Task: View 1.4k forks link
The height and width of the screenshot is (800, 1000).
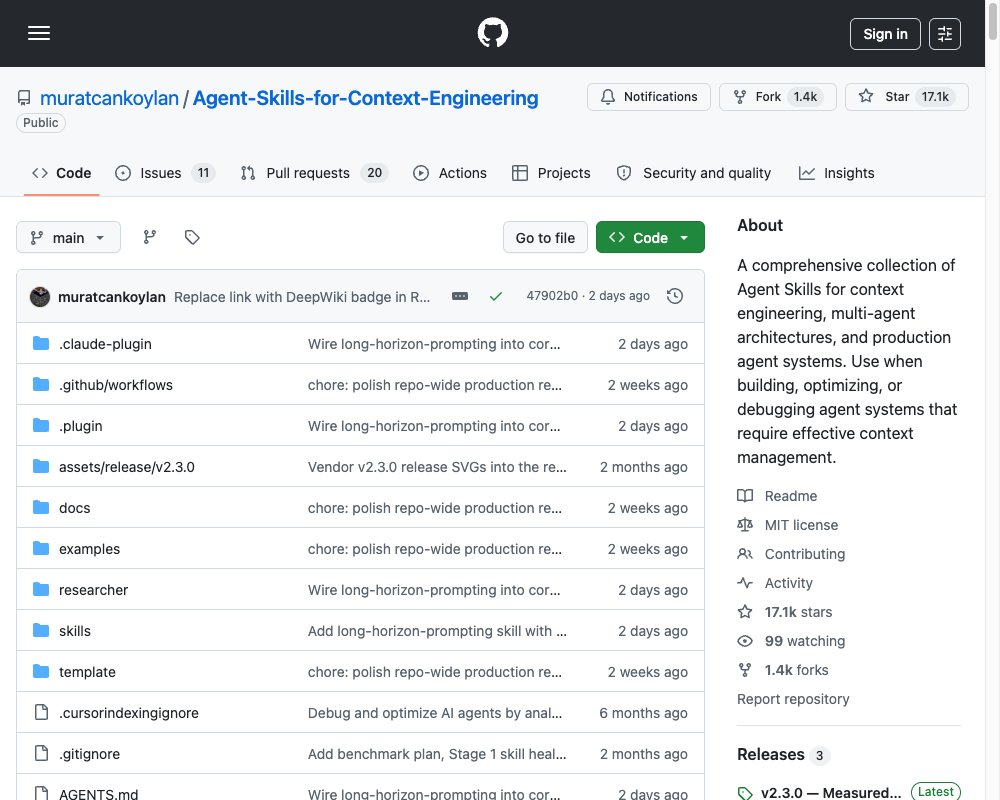Action: point(797,670)
